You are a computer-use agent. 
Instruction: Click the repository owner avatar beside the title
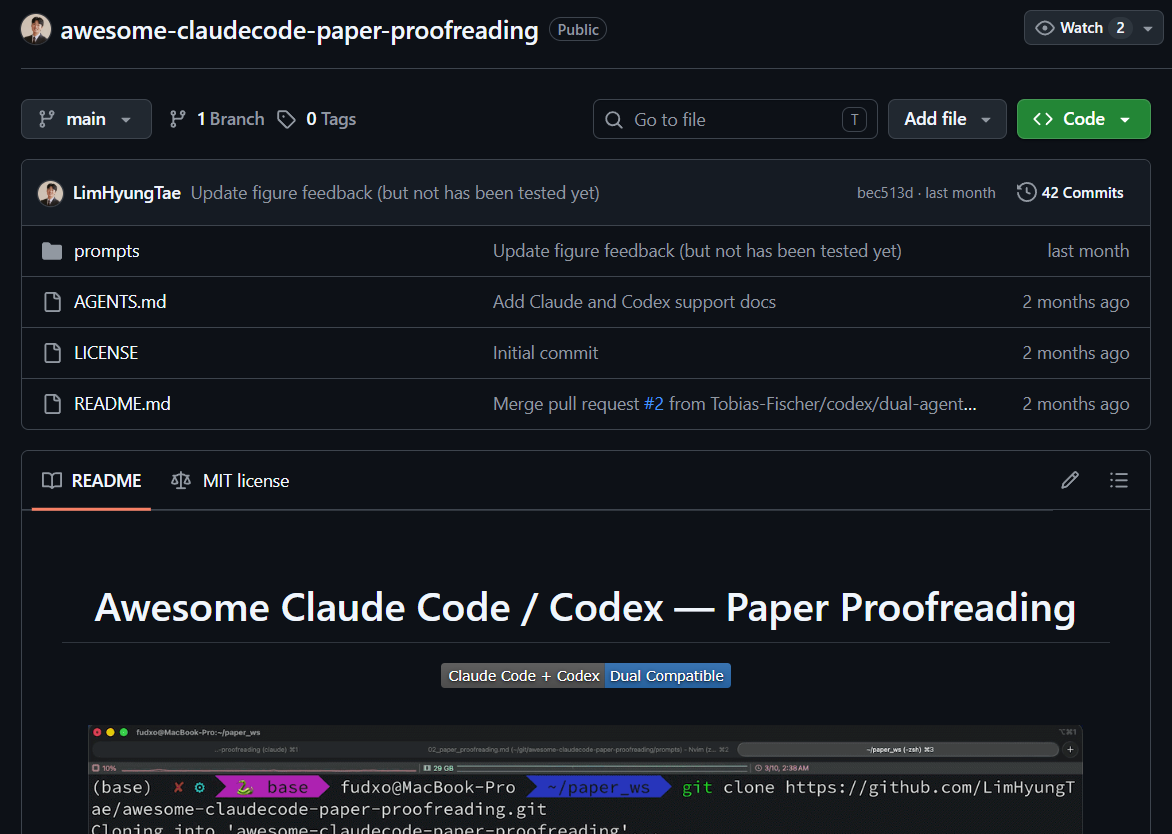click(36, 29)
